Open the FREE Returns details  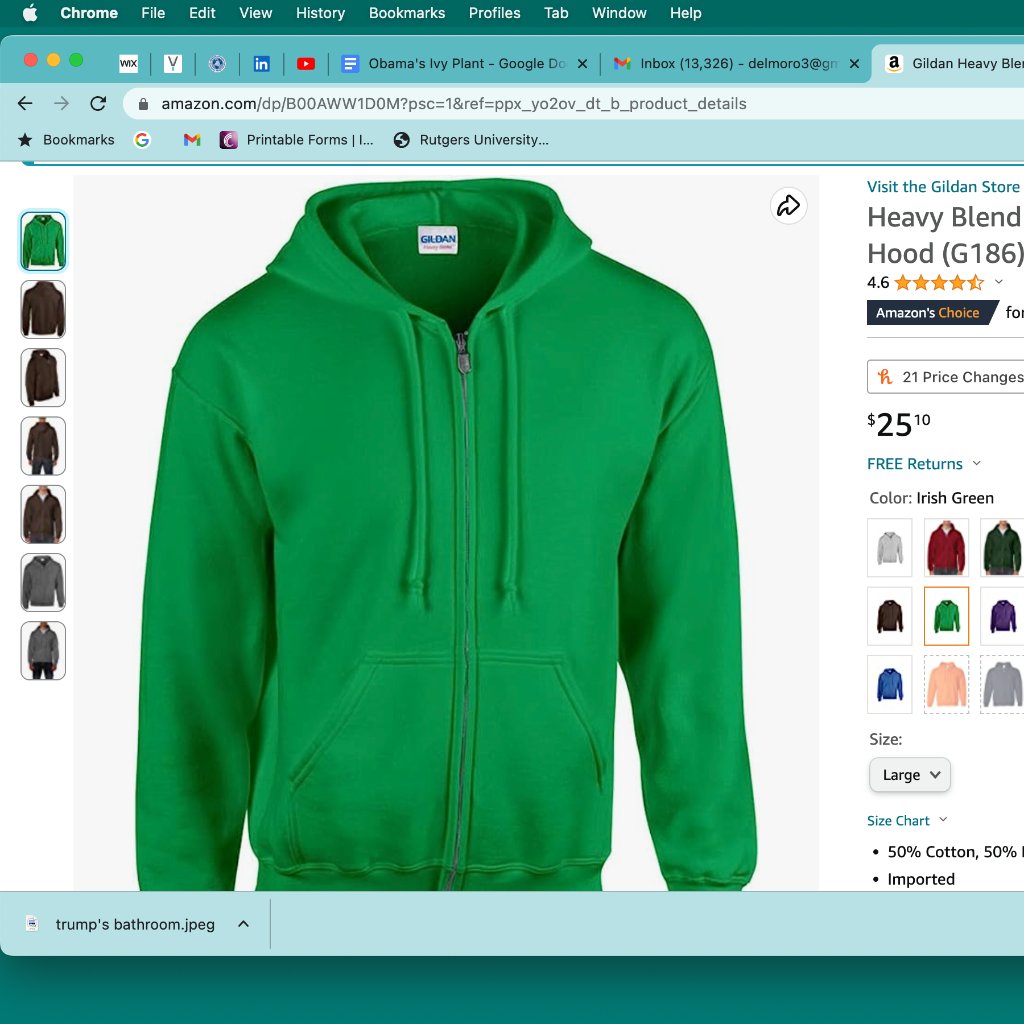point(914,464)
